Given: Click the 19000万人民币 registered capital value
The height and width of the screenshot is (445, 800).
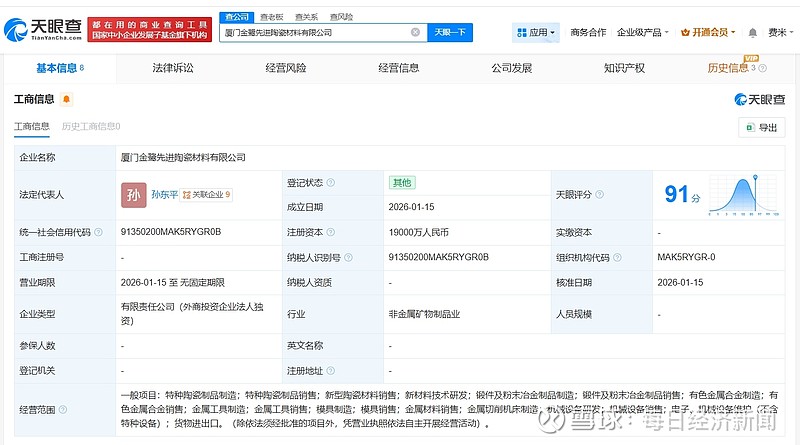Looking at the screenshot, I should pos(419,232).
